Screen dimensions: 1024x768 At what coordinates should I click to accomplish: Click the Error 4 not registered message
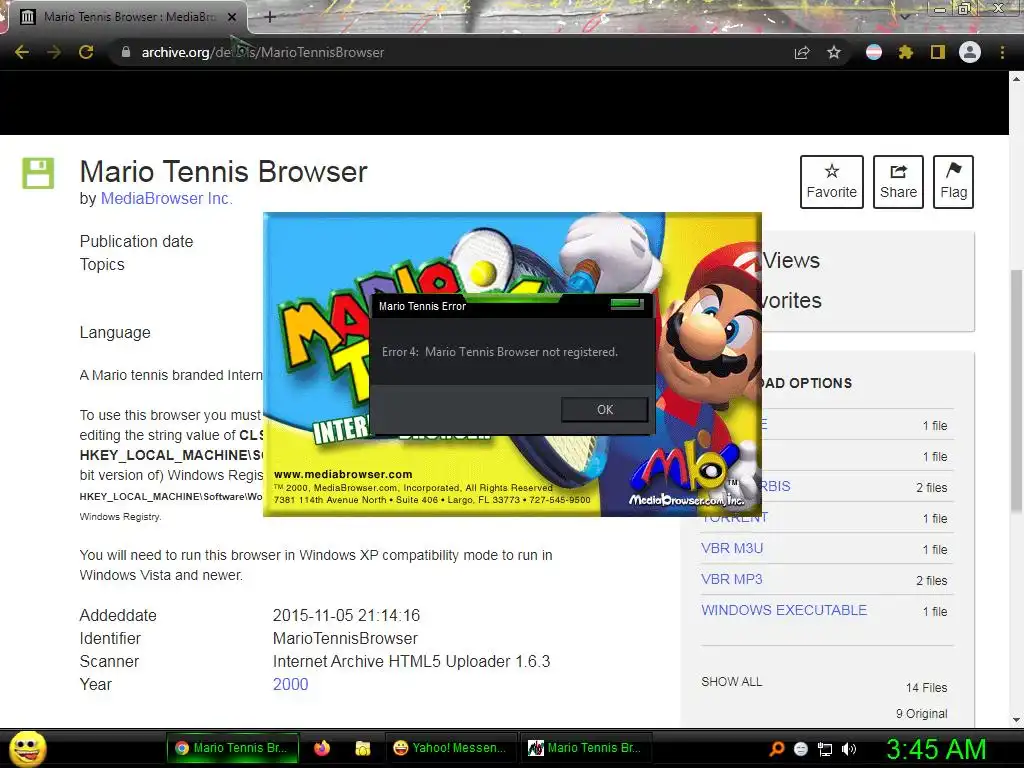(500, 352)
